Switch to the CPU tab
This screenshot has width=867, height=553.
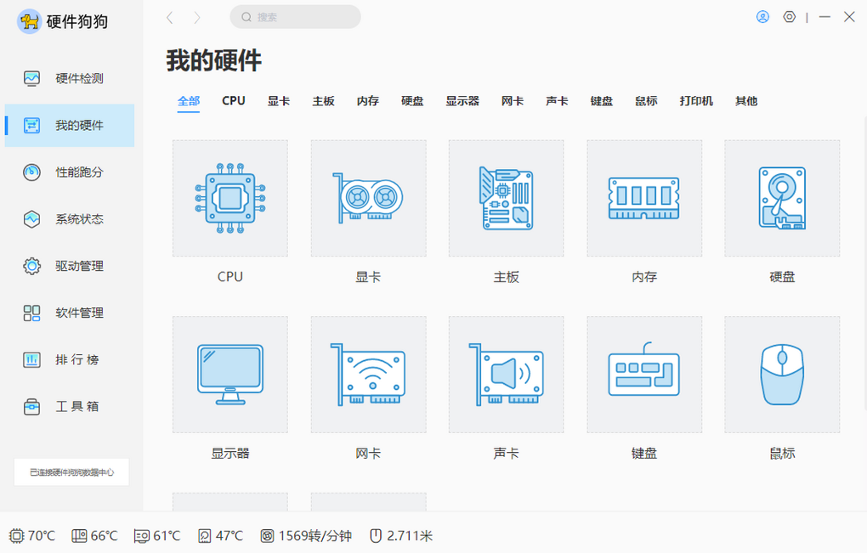click(233, 101)
